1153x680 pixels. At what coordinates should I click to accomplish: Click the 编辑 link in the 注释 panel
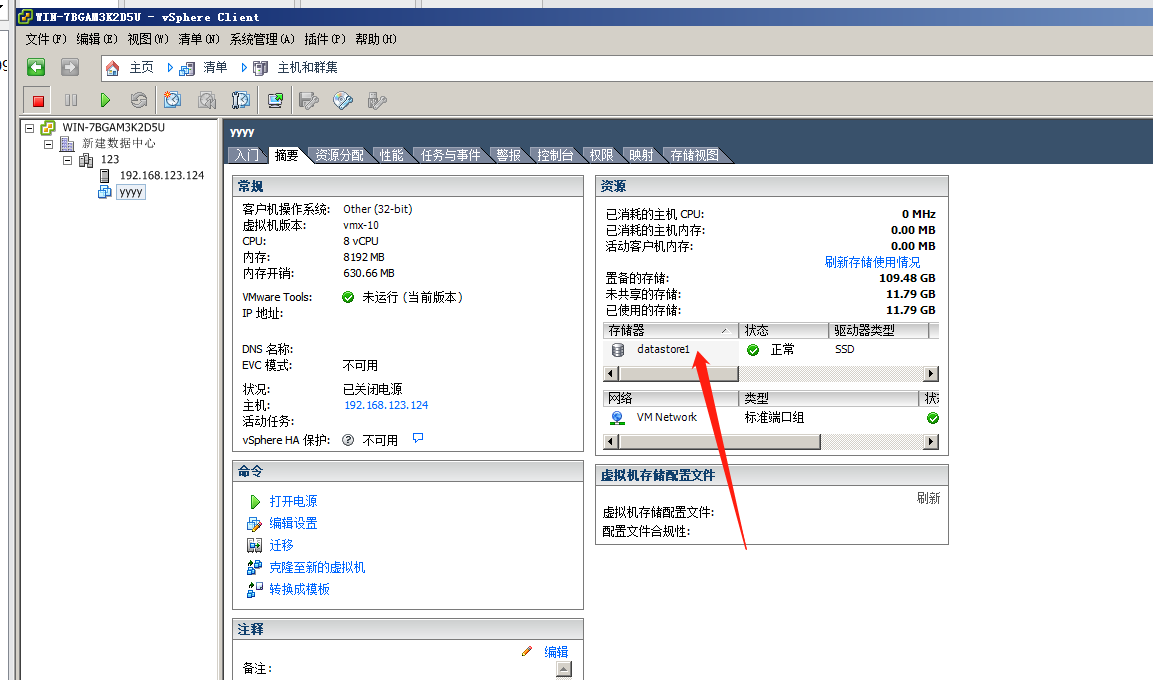click(556, 652)
